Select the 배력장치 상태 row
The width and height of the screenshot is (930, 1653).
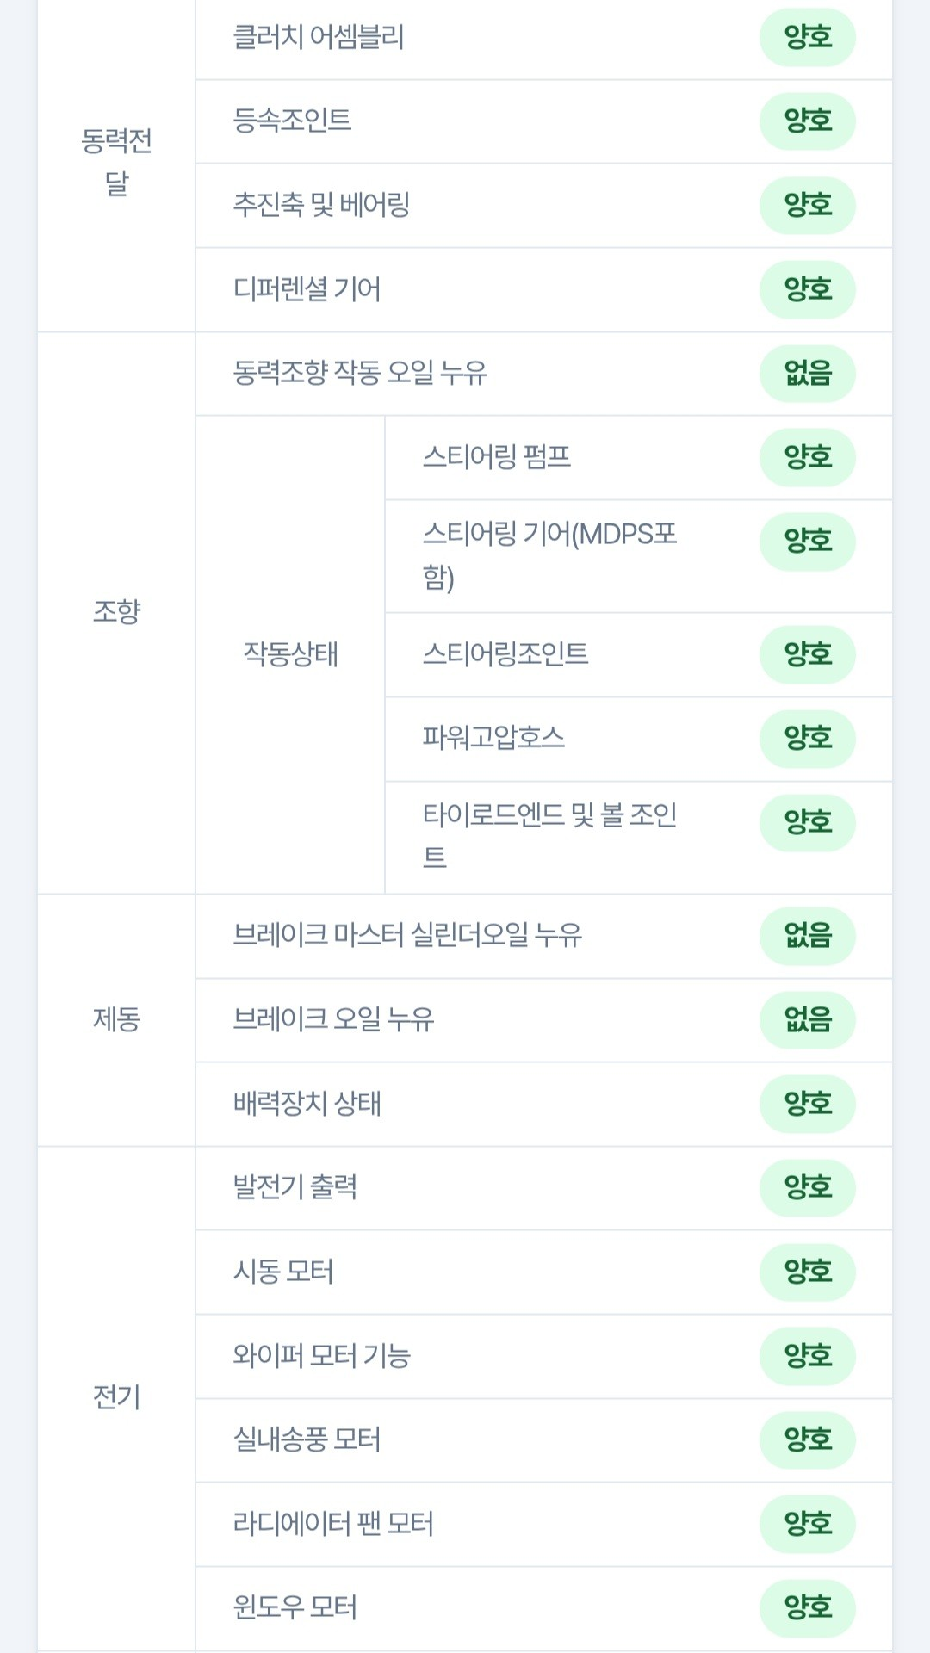(544, 1104)
